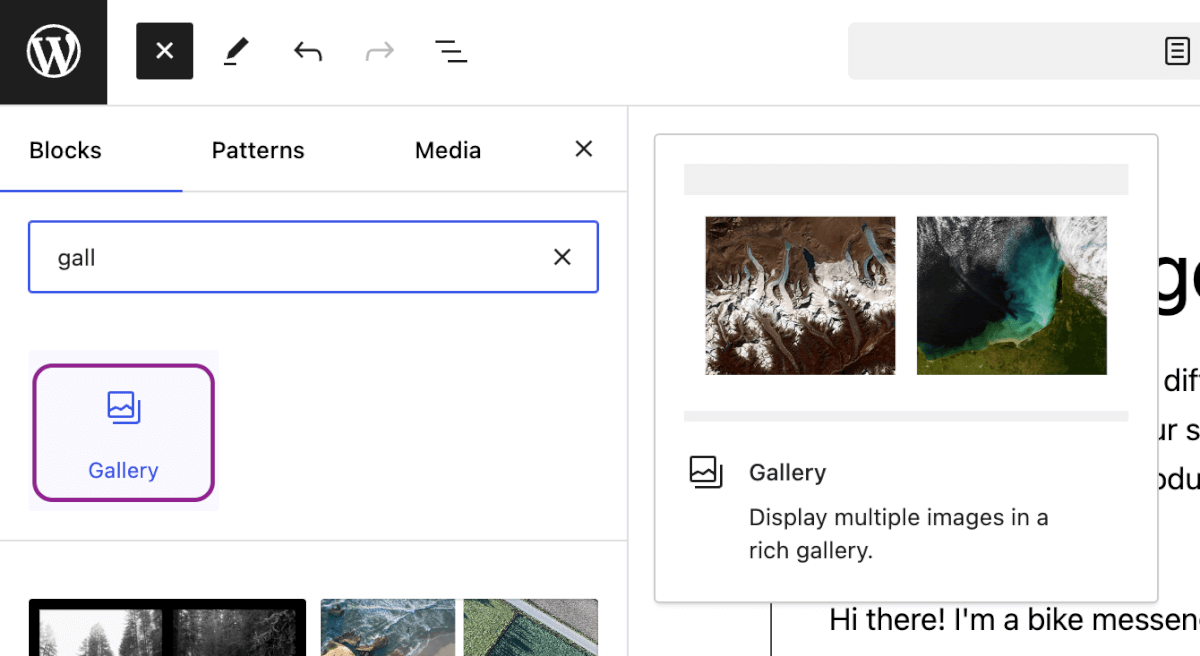This screenshot has height=656, width=1200.
Task: Open the Blocks tab
Action: coord(64,150)
